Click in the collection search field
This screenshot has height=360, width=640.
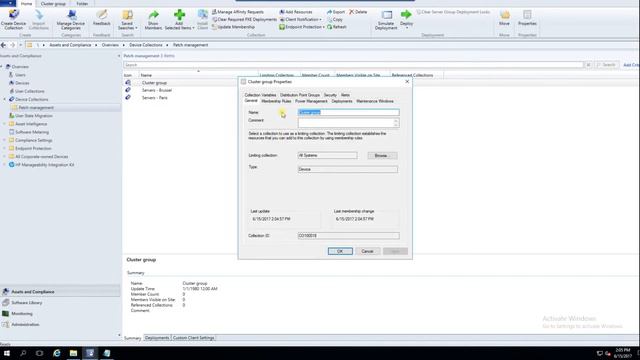[x=353, y=65]
